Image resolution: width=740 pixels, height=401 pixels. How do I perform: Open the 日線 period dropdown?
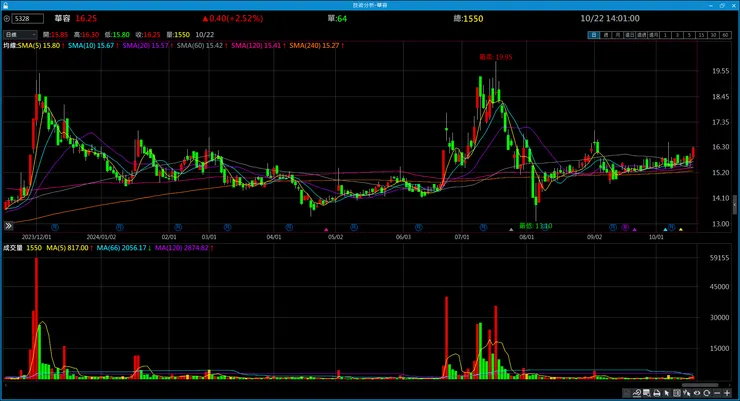pos(20,34)
